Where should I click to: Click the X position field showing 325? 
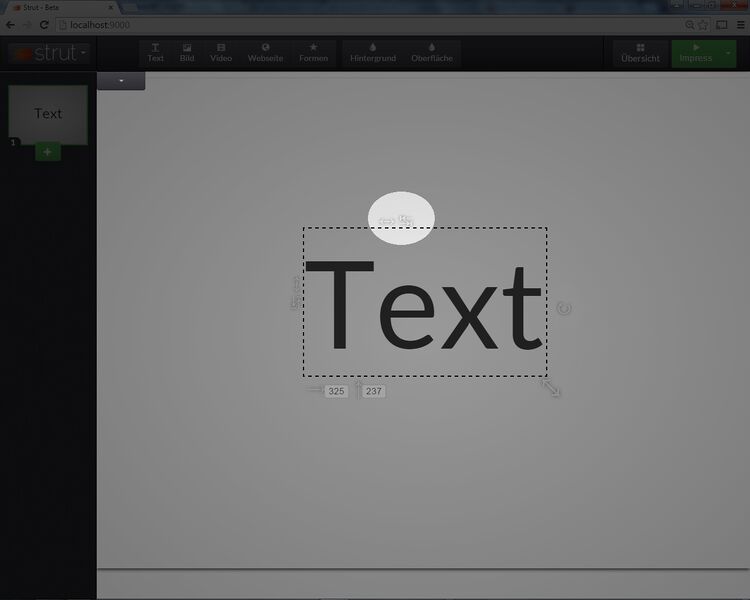336,391
